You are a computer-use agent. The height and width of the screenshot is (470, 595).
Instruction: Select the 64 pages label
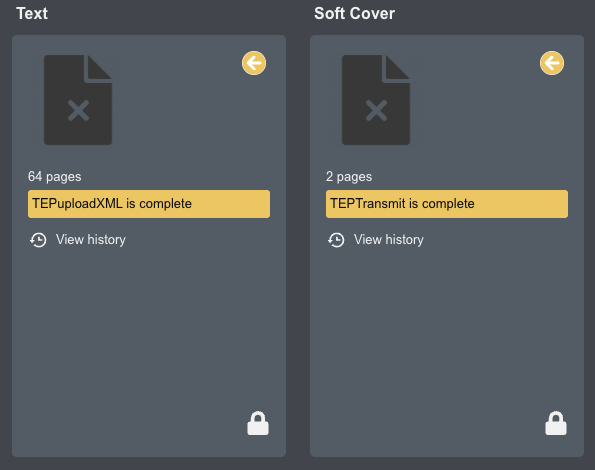[x=55, y=177]
